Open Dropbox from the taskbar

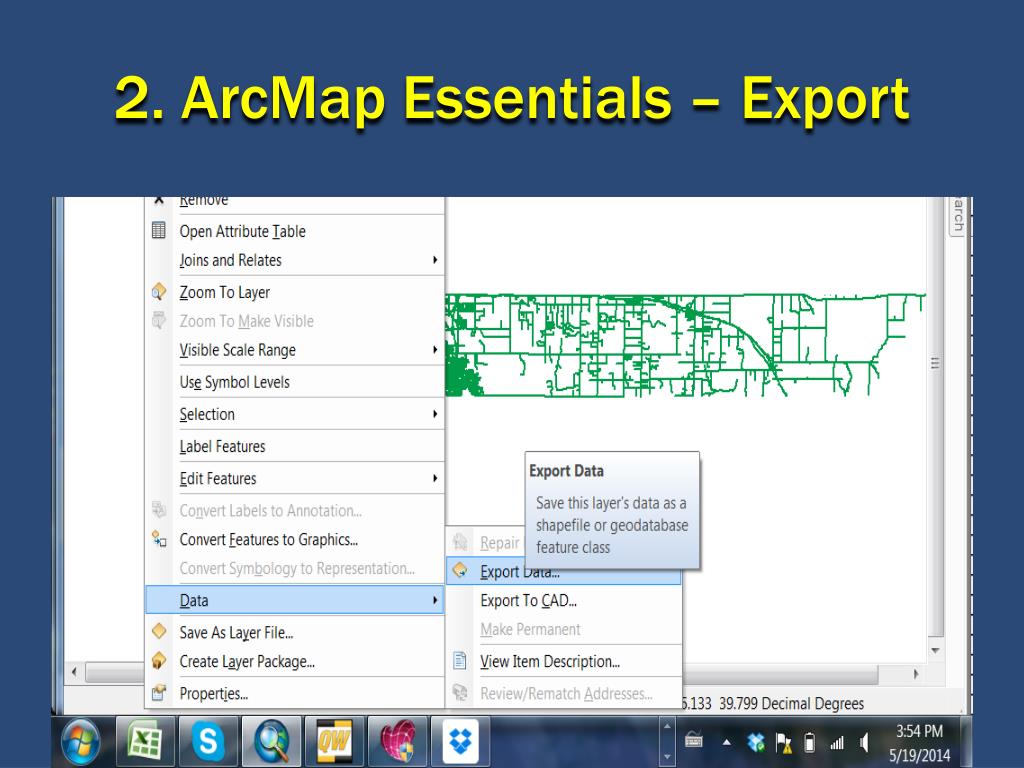460,740
